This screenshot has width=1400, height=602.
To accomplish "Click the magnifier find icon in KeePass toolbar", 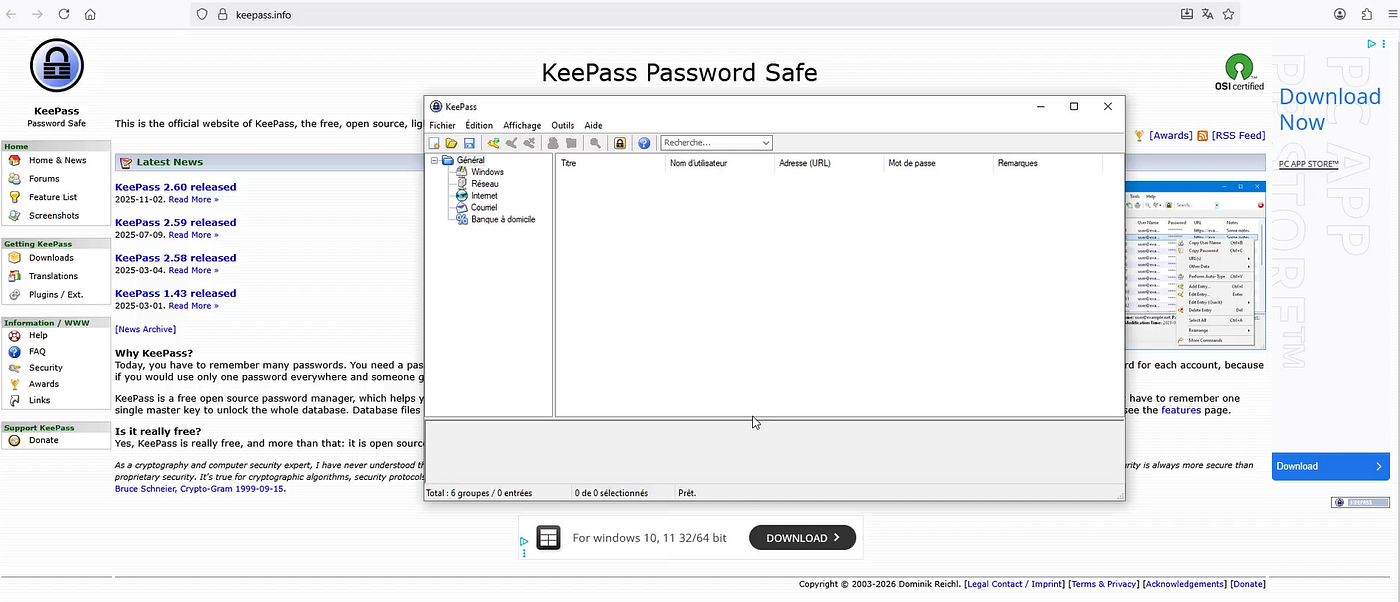I will [x=595, y=143].
